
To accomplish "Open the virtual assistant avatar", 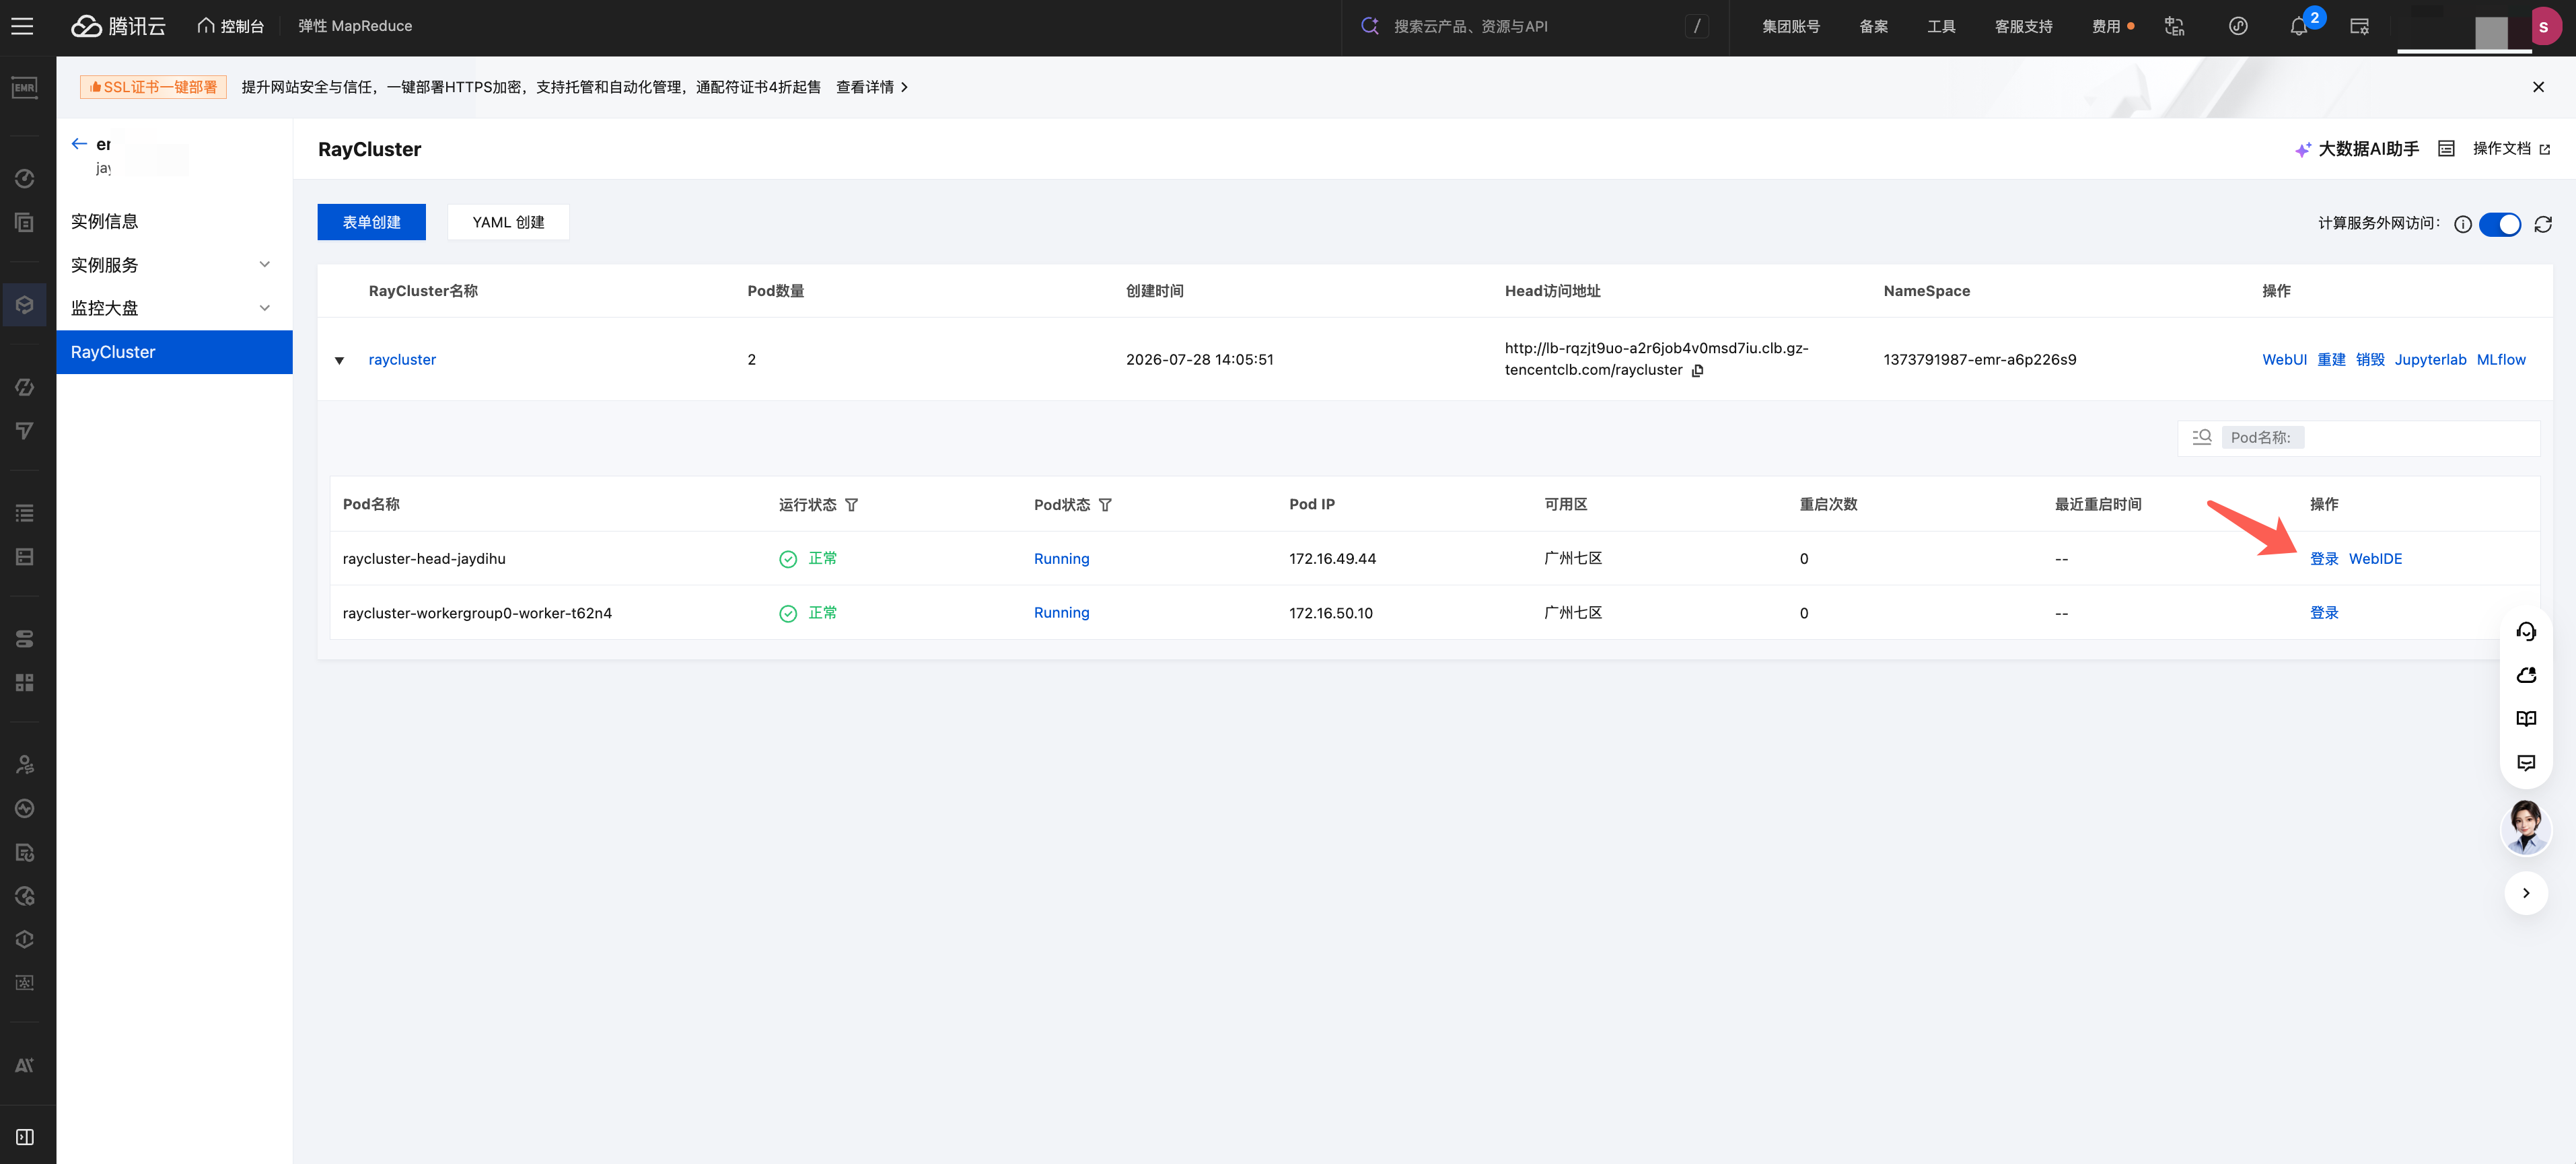I will coord(2526,828).
